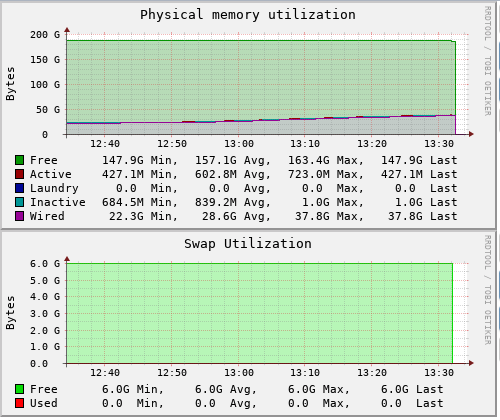Viewport: 500px width, 420px height.
Task: Click the purple Wired legend swatch
Action: [19, 216]
